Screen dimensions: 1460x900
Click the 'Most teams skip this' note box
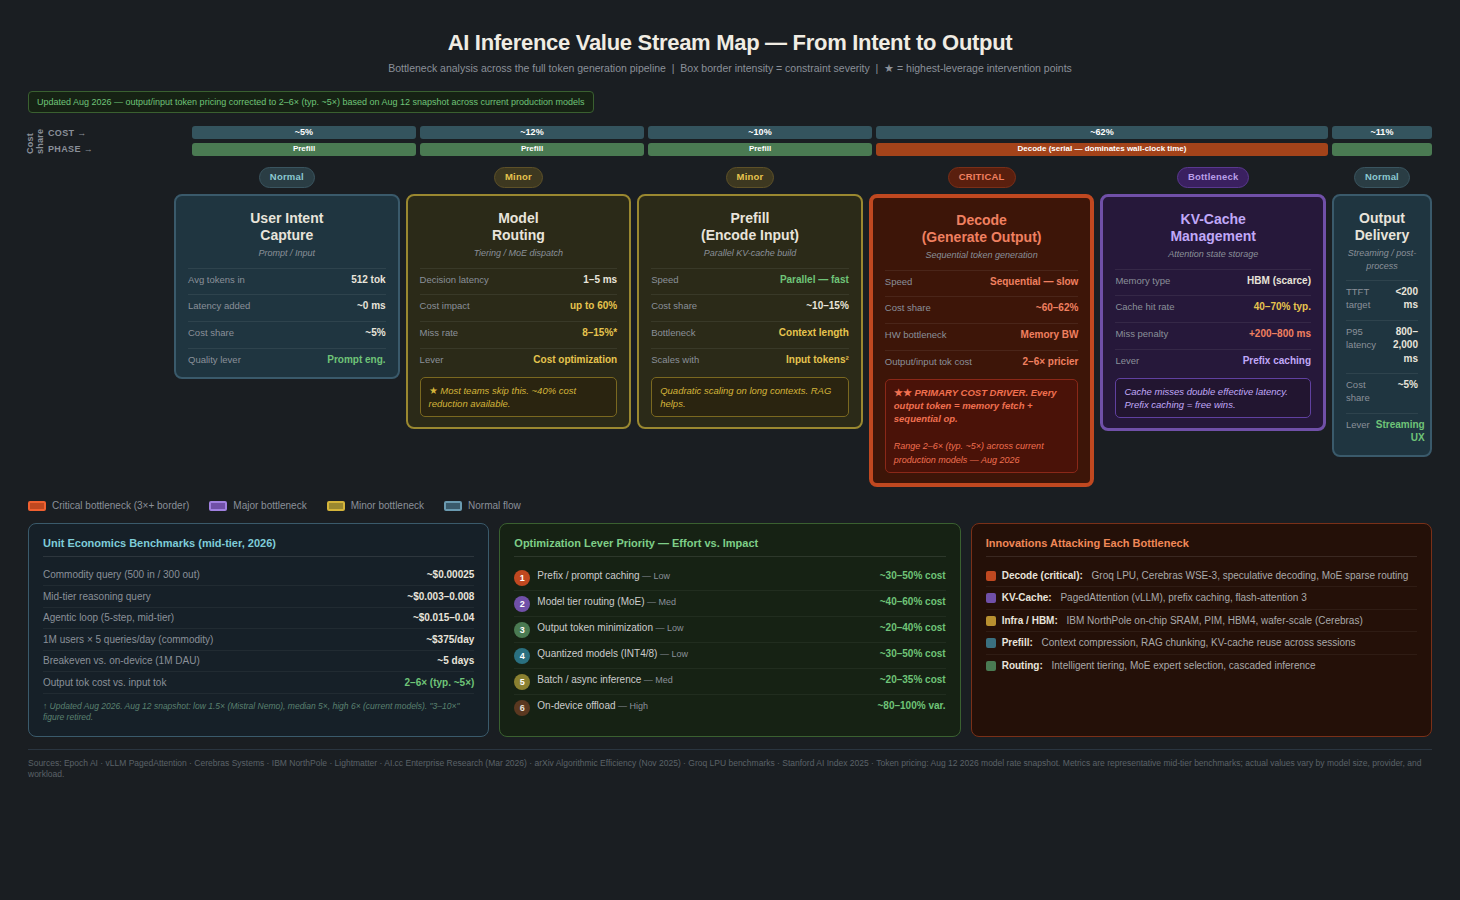click(518, 397)
